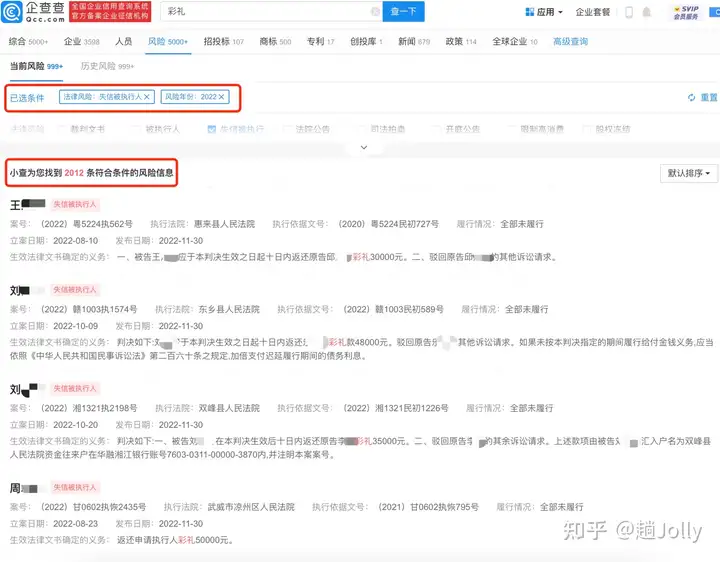The height and width of the screenshot is (562, 720).
Task: Click 双峰县人民法院 court name
Action: tap(229, 408)
